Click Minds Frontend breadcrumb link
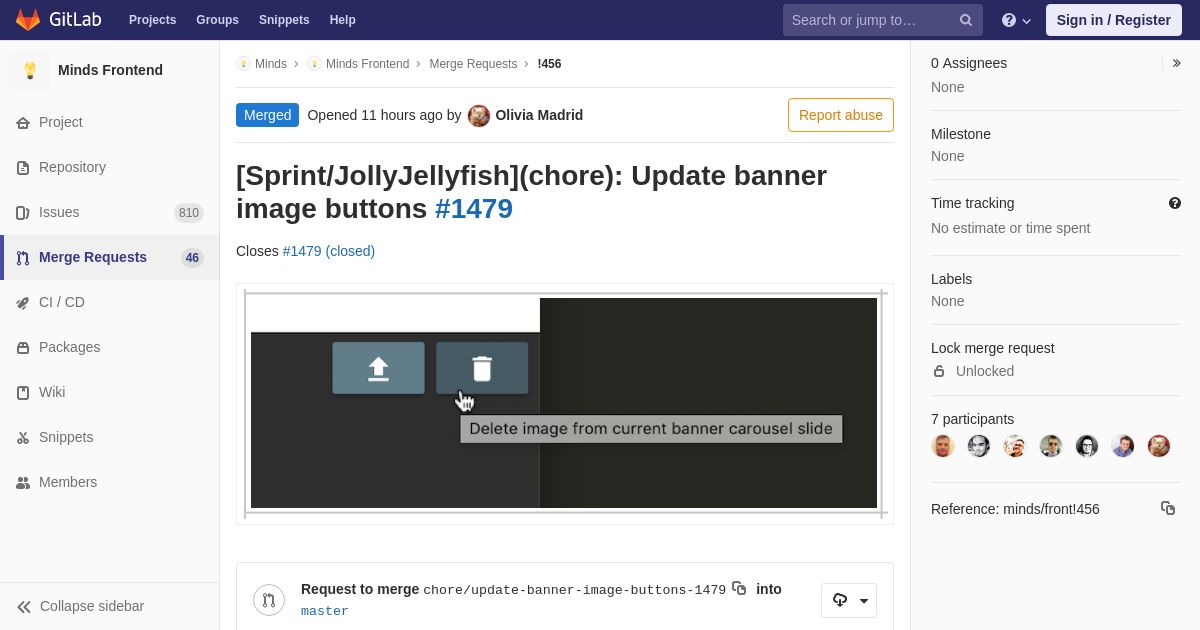Viewport: 1200px width, 630px height. (x=367, y=64)
